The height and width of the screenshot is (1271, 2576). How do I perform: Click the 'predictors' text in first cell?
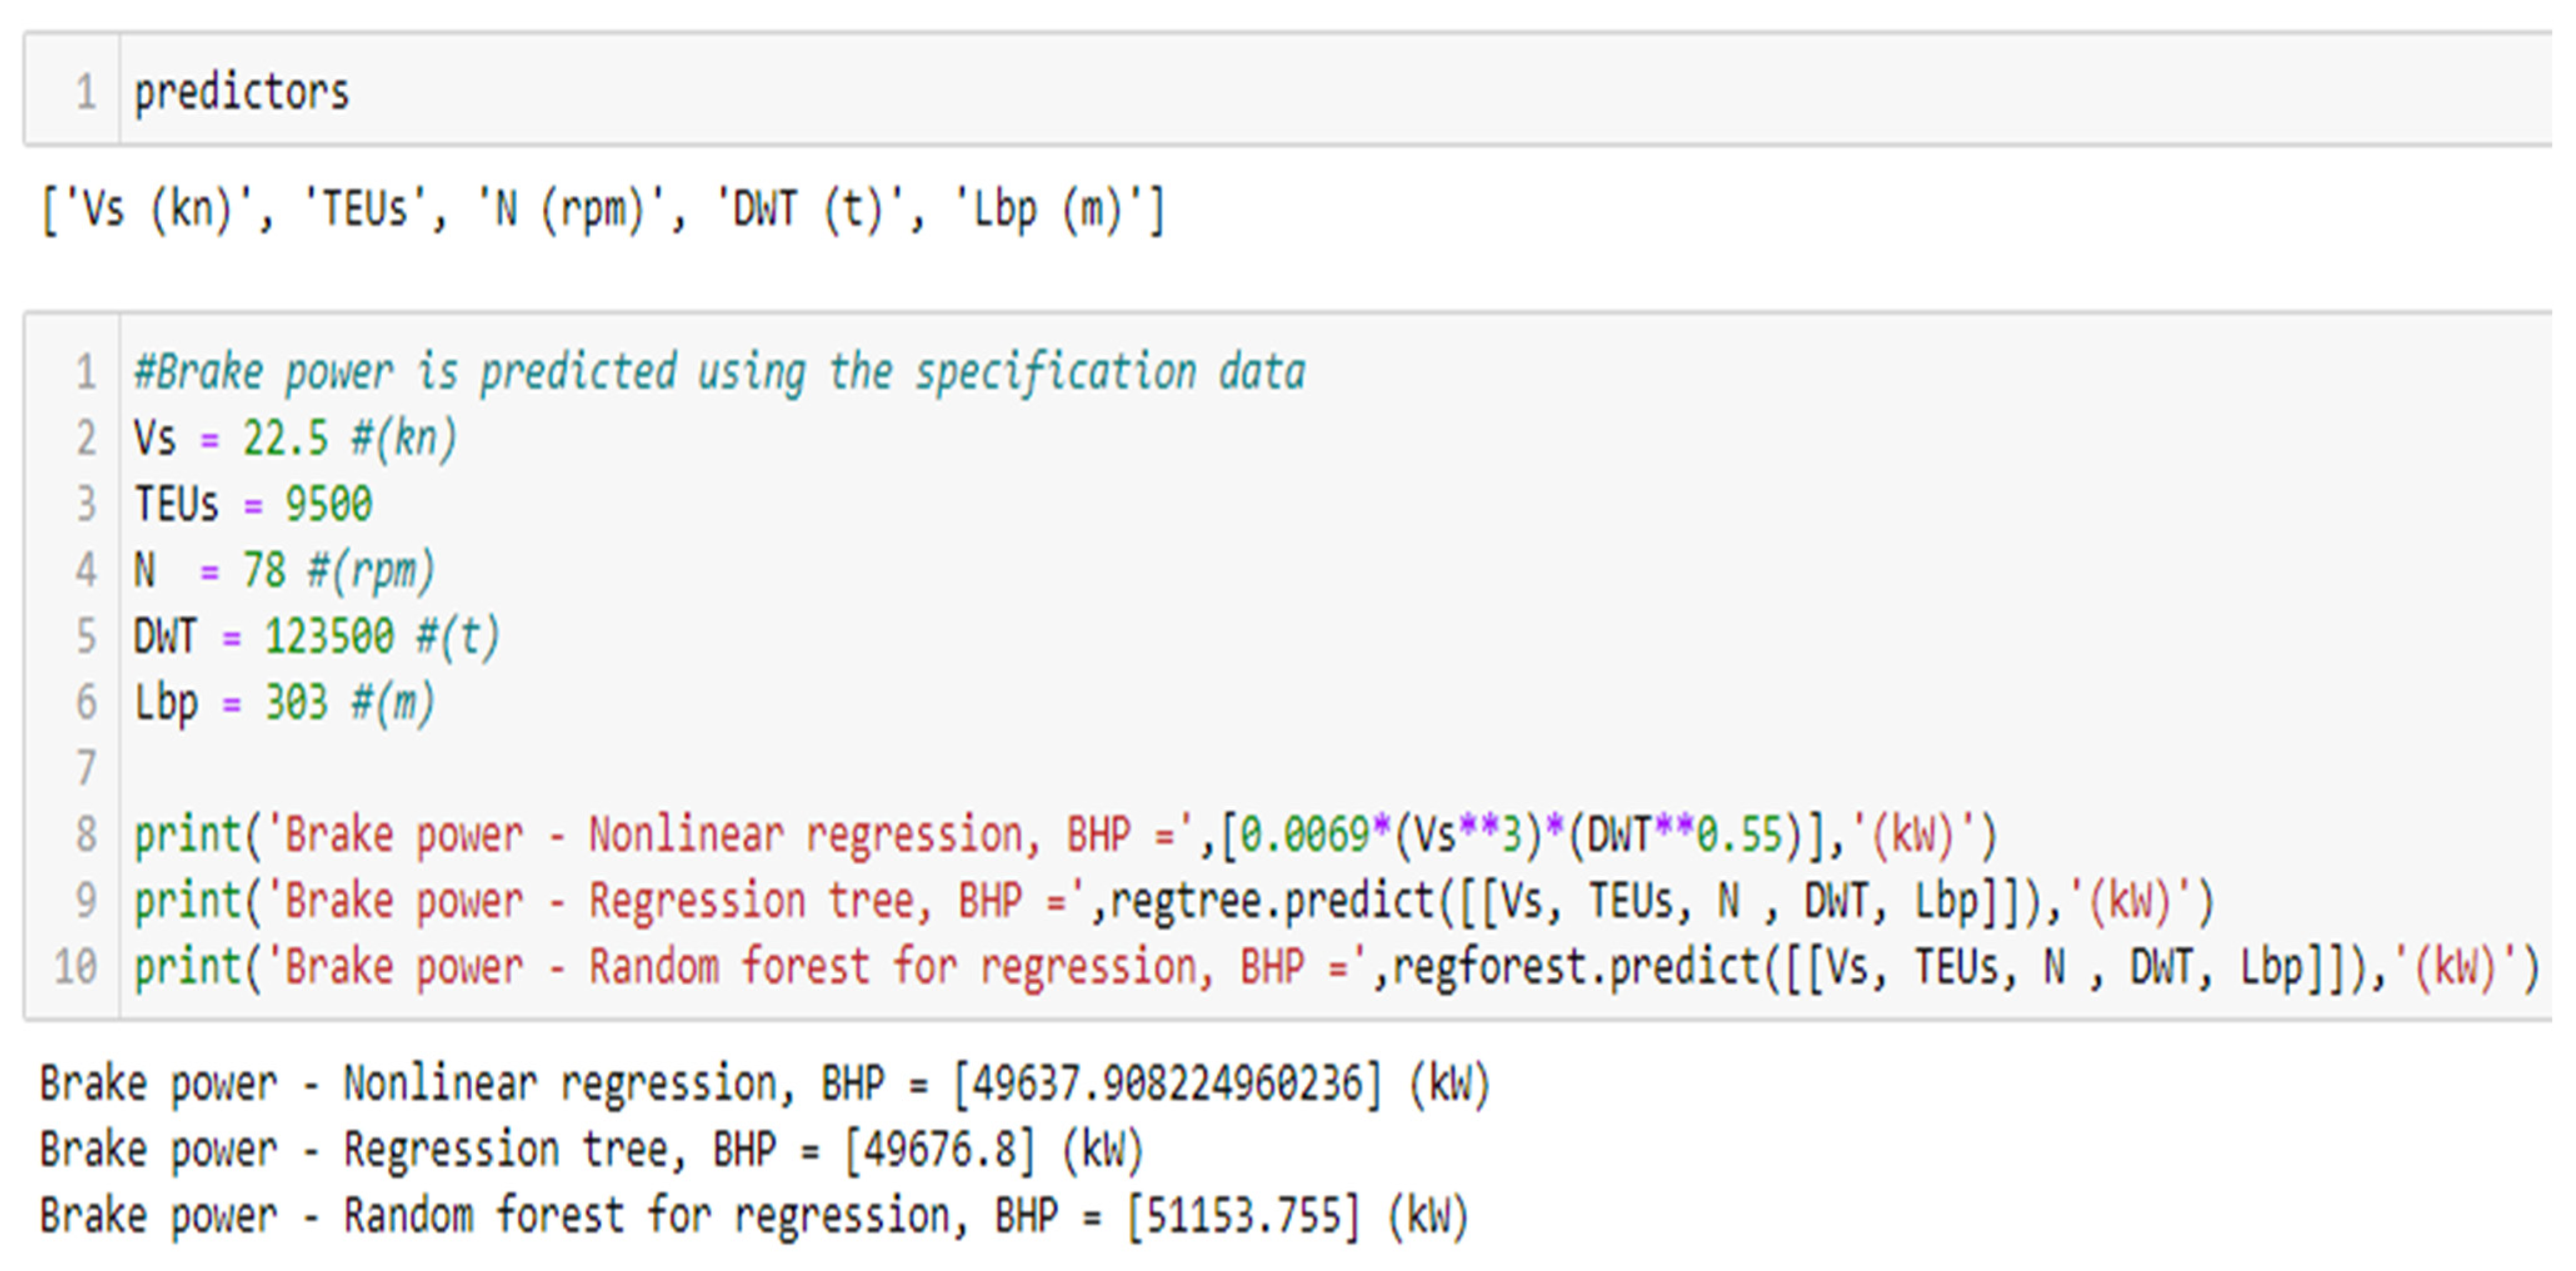(x=241, y=93)
